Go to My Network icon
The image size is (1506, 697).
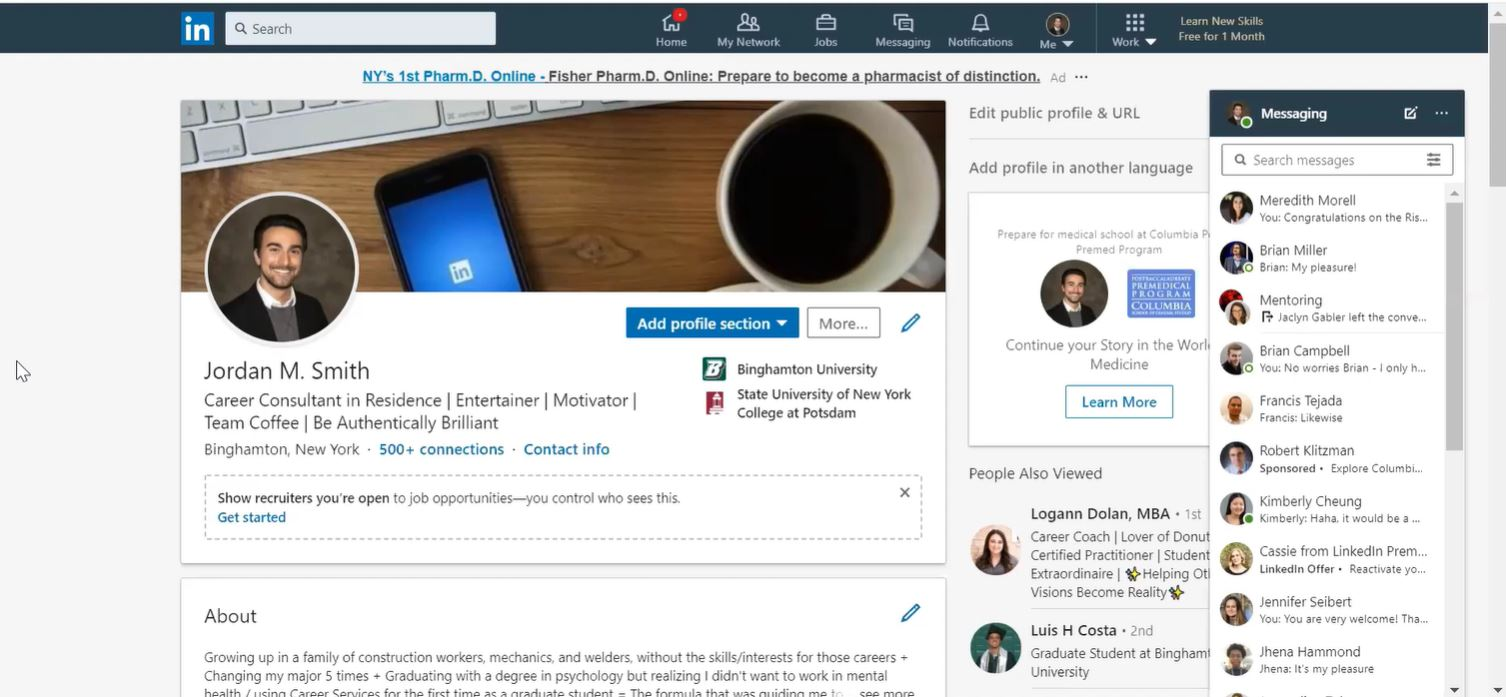pyautogui.click(x=748, y=22)
